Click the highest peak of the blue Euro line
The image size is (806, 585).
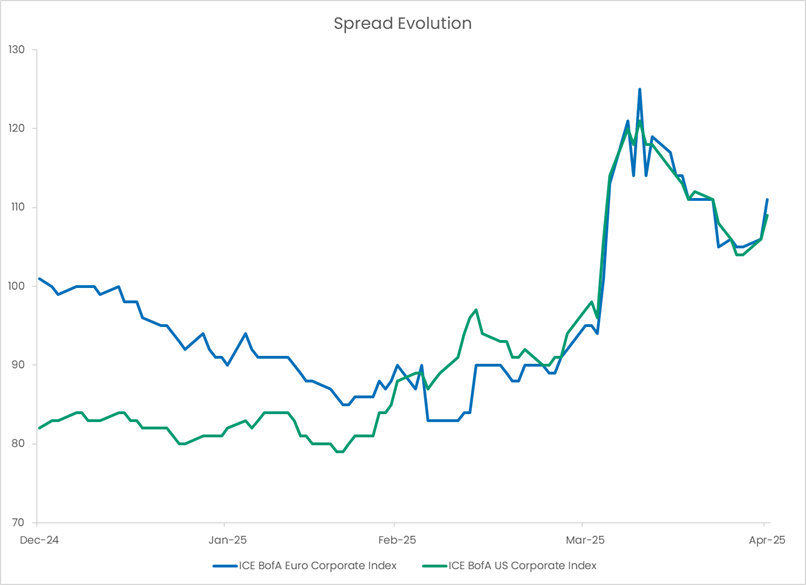(640, 89)
